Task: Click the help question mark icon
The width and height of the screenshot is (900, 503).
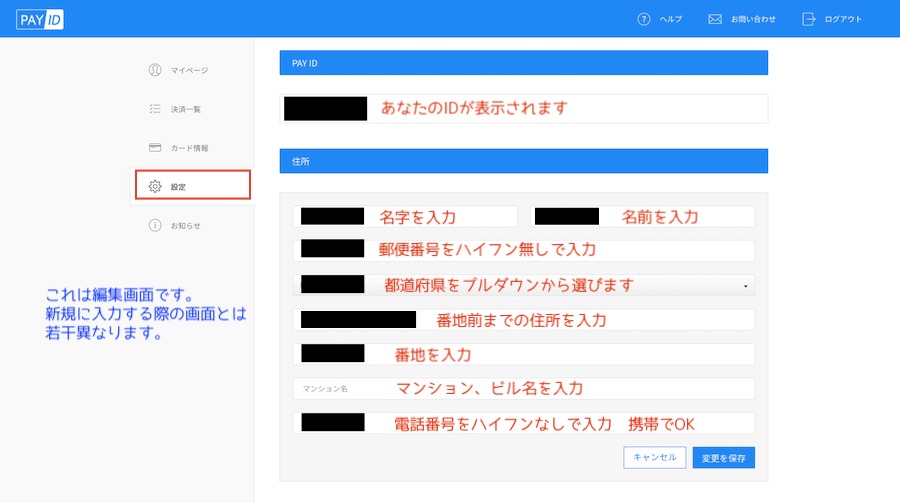Action: click(644, 19)
